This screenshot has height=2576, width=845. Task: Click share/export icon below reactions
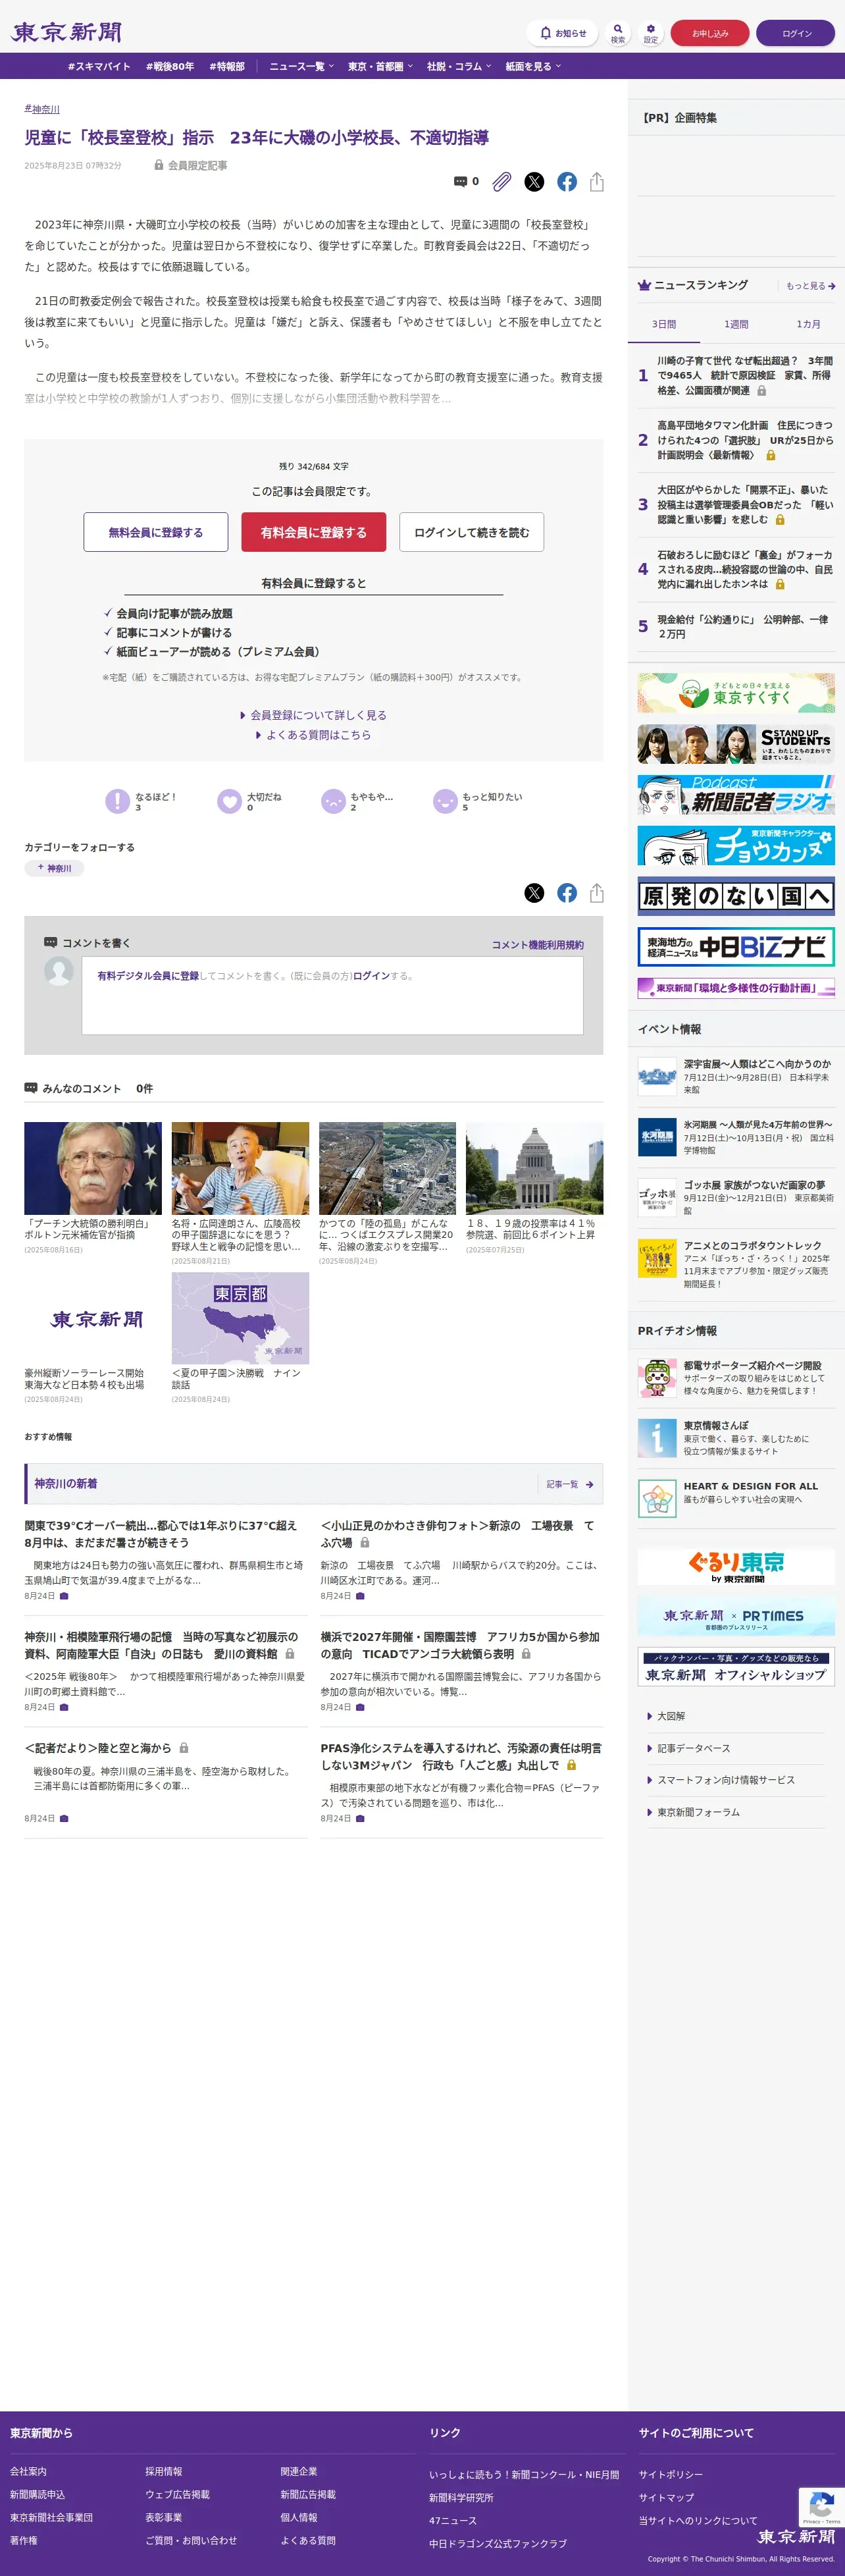point(597,893)
